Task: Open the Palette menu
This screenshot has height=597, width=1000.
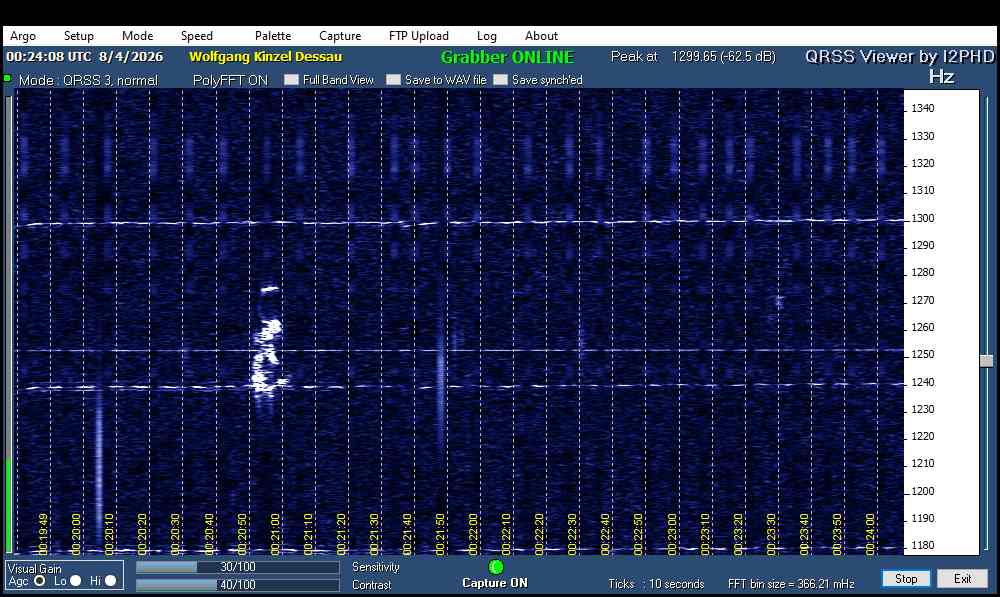Action: coord(273,36)
